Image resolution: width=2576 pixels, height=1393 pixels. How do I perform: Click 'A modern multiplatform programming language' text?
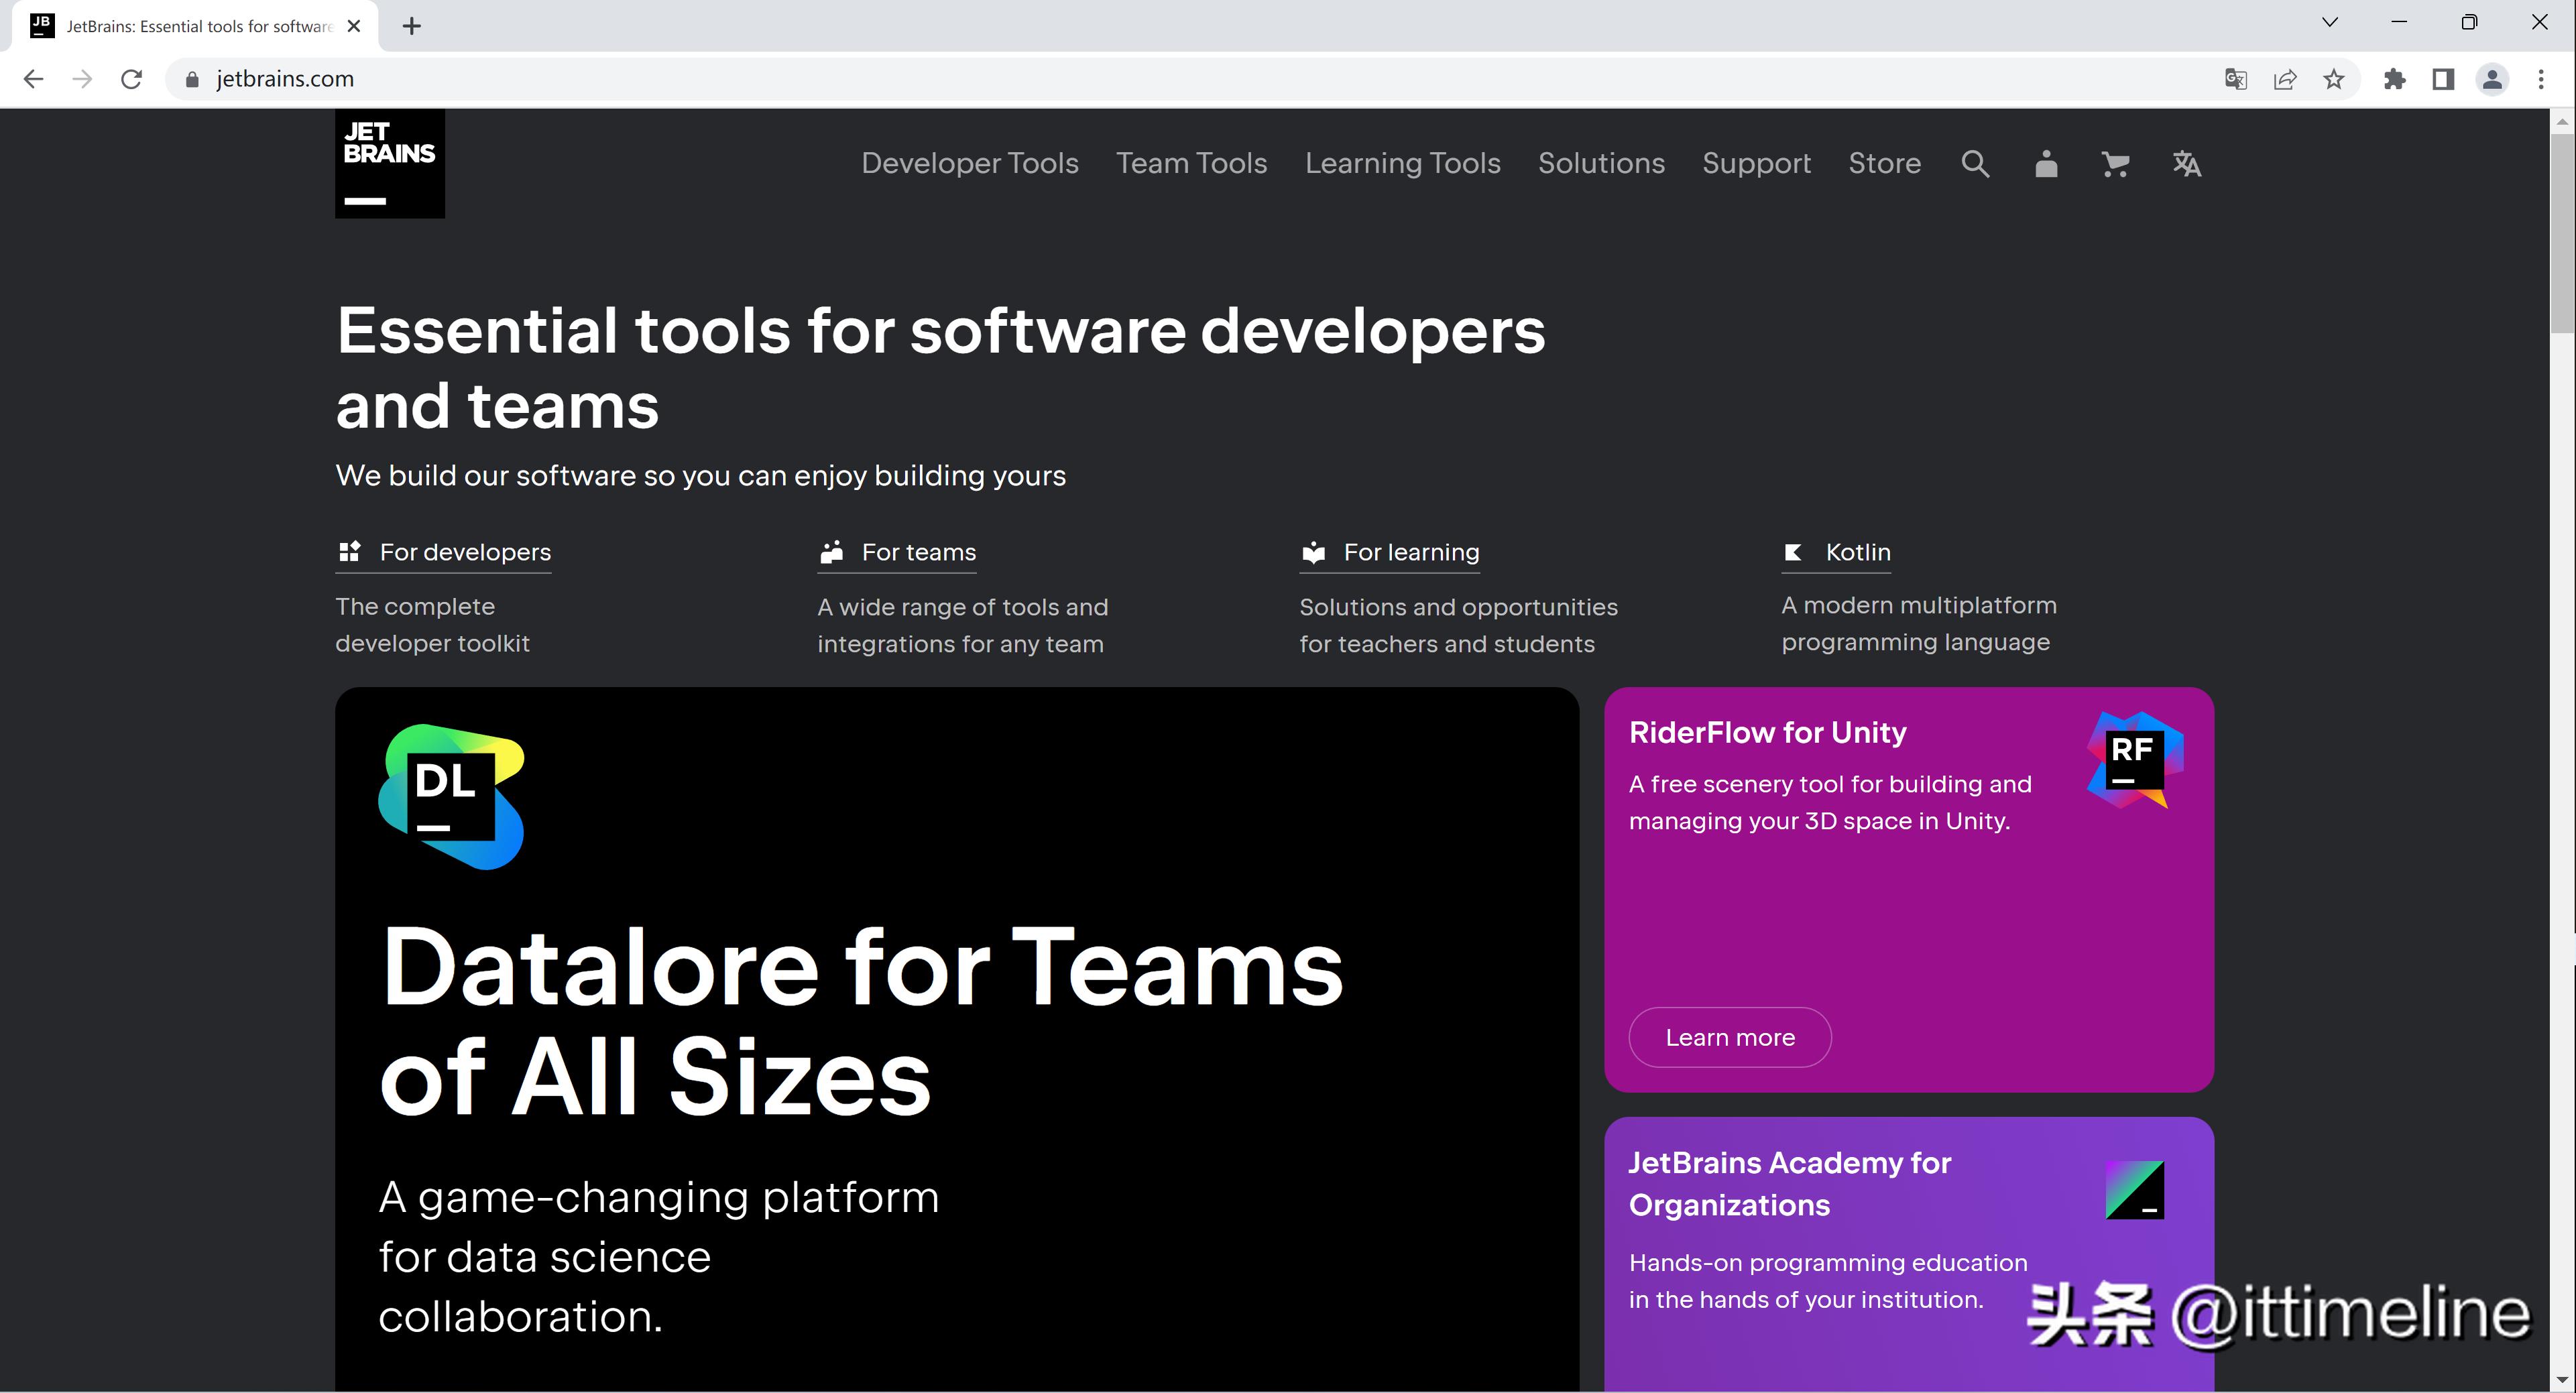[x=1918, y=623]
